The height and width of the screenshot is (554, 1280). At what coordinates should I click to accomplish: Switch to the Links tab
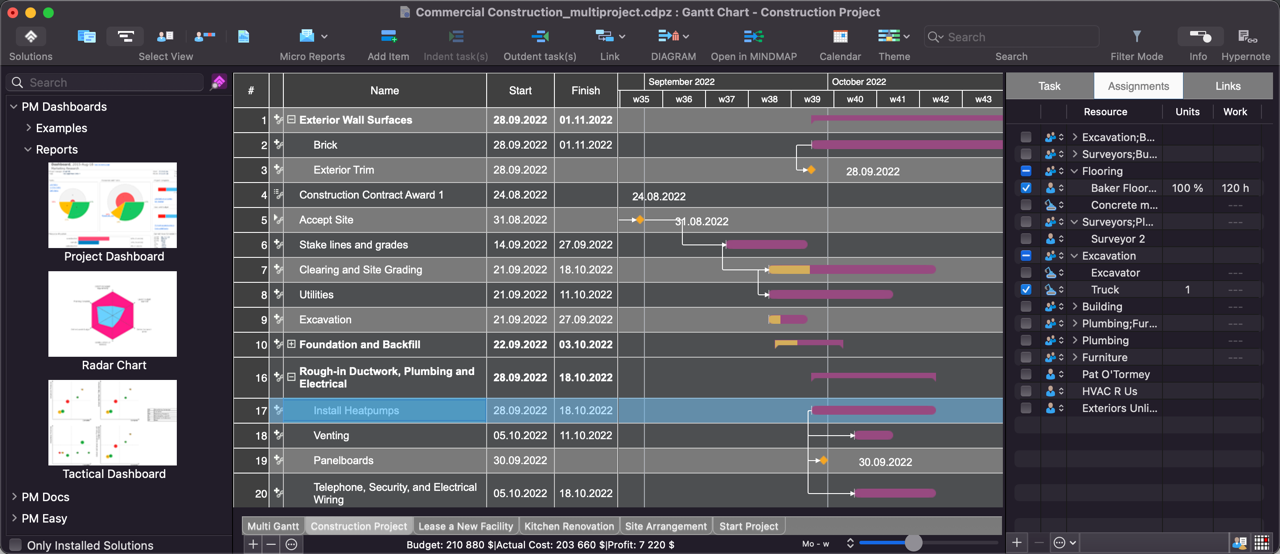[x=1227, y=86]
